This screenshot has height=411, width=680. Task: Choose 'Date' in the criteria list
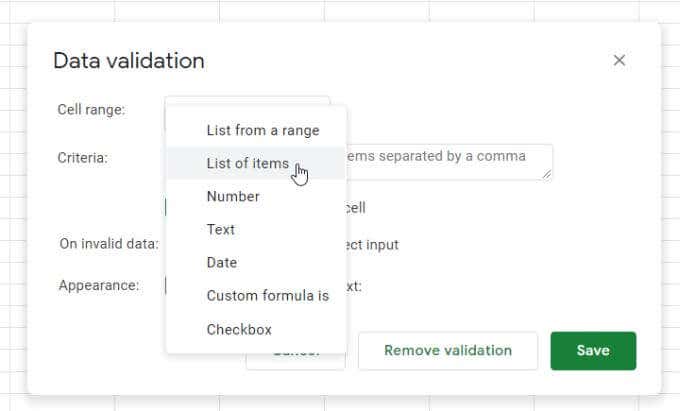tap(222, 262)
